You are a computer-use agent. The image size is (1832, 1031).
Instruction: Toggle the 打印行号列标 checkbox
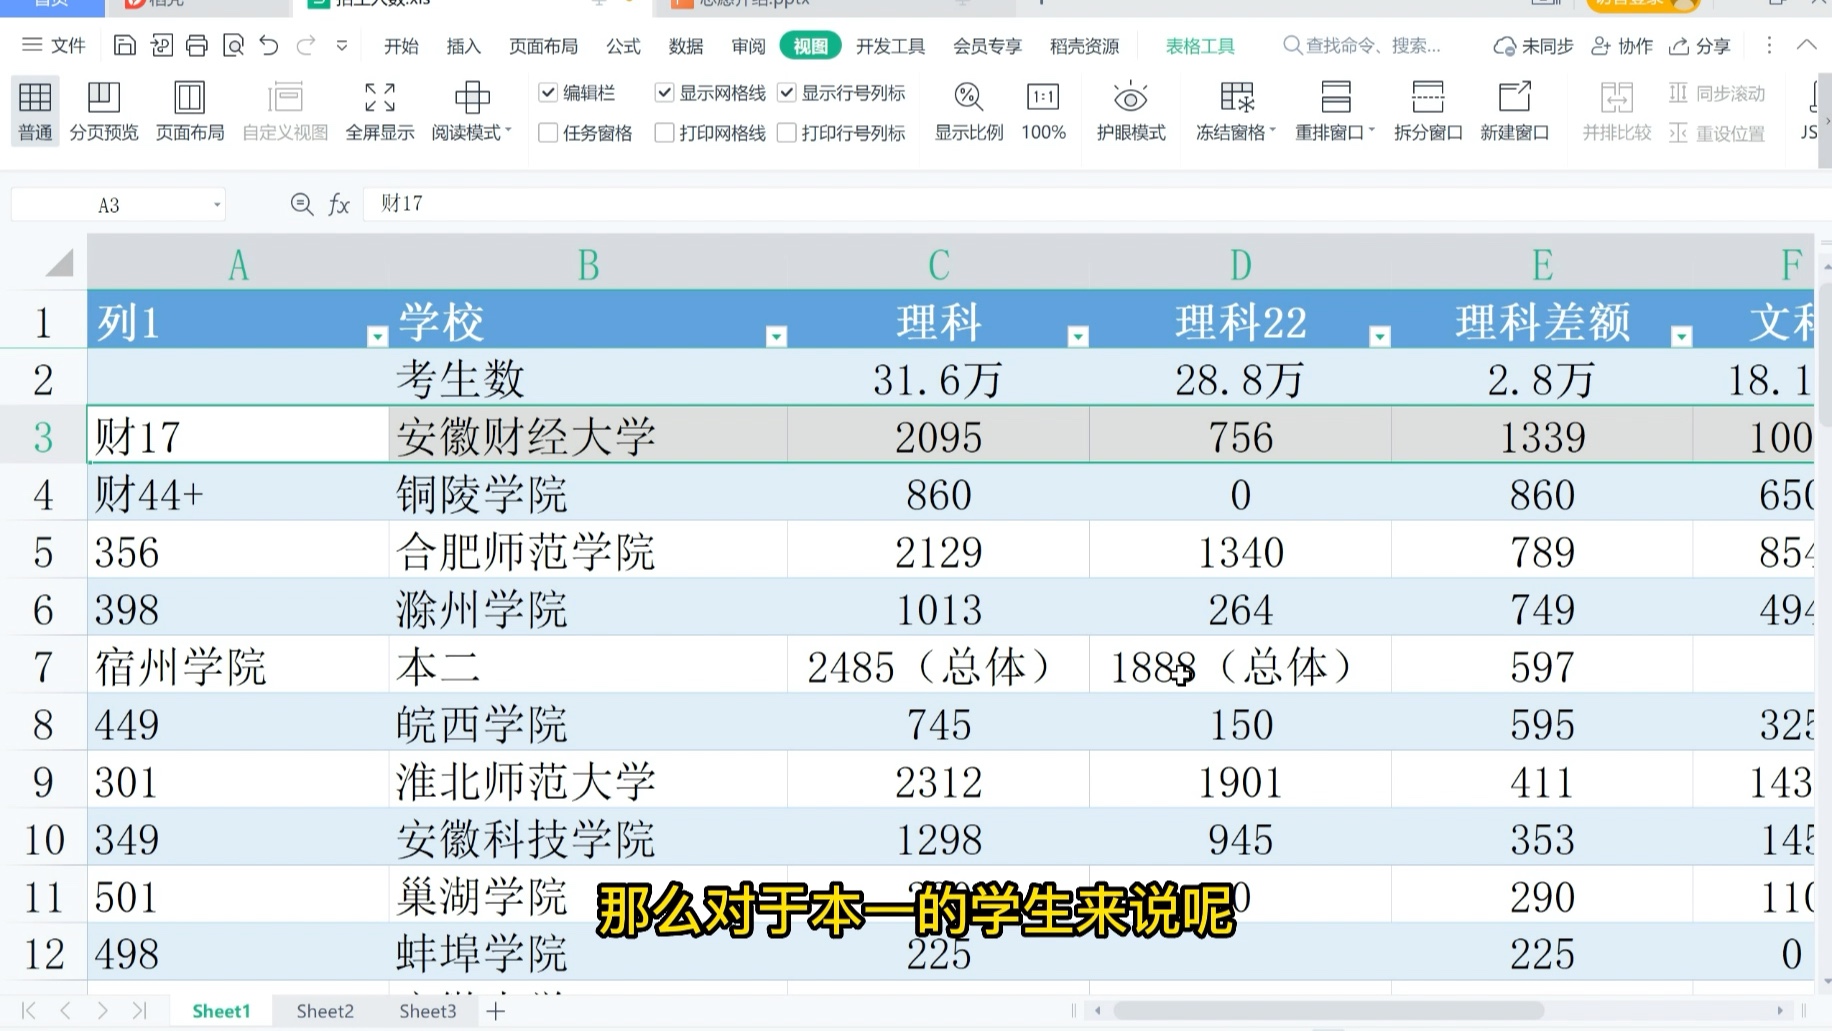click(x=787, y=133)
